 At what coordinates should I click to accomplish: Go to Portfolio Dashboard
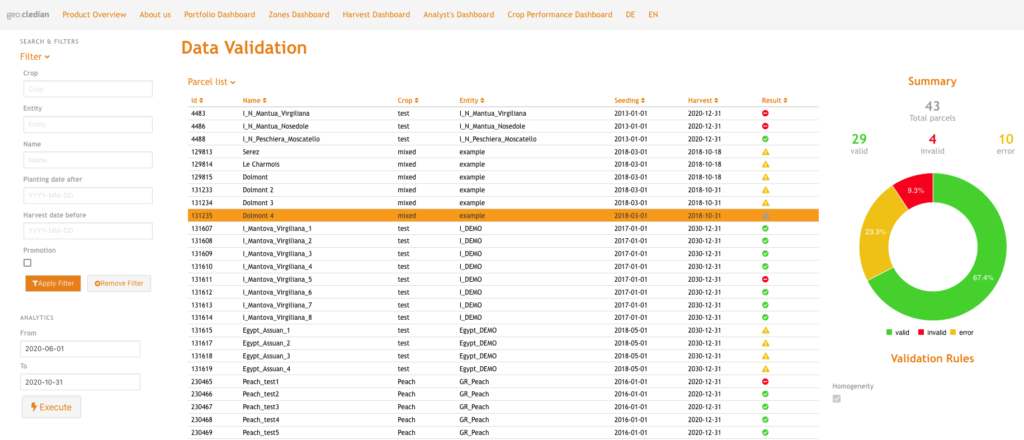pyautogui.click(x=220, y=14)
